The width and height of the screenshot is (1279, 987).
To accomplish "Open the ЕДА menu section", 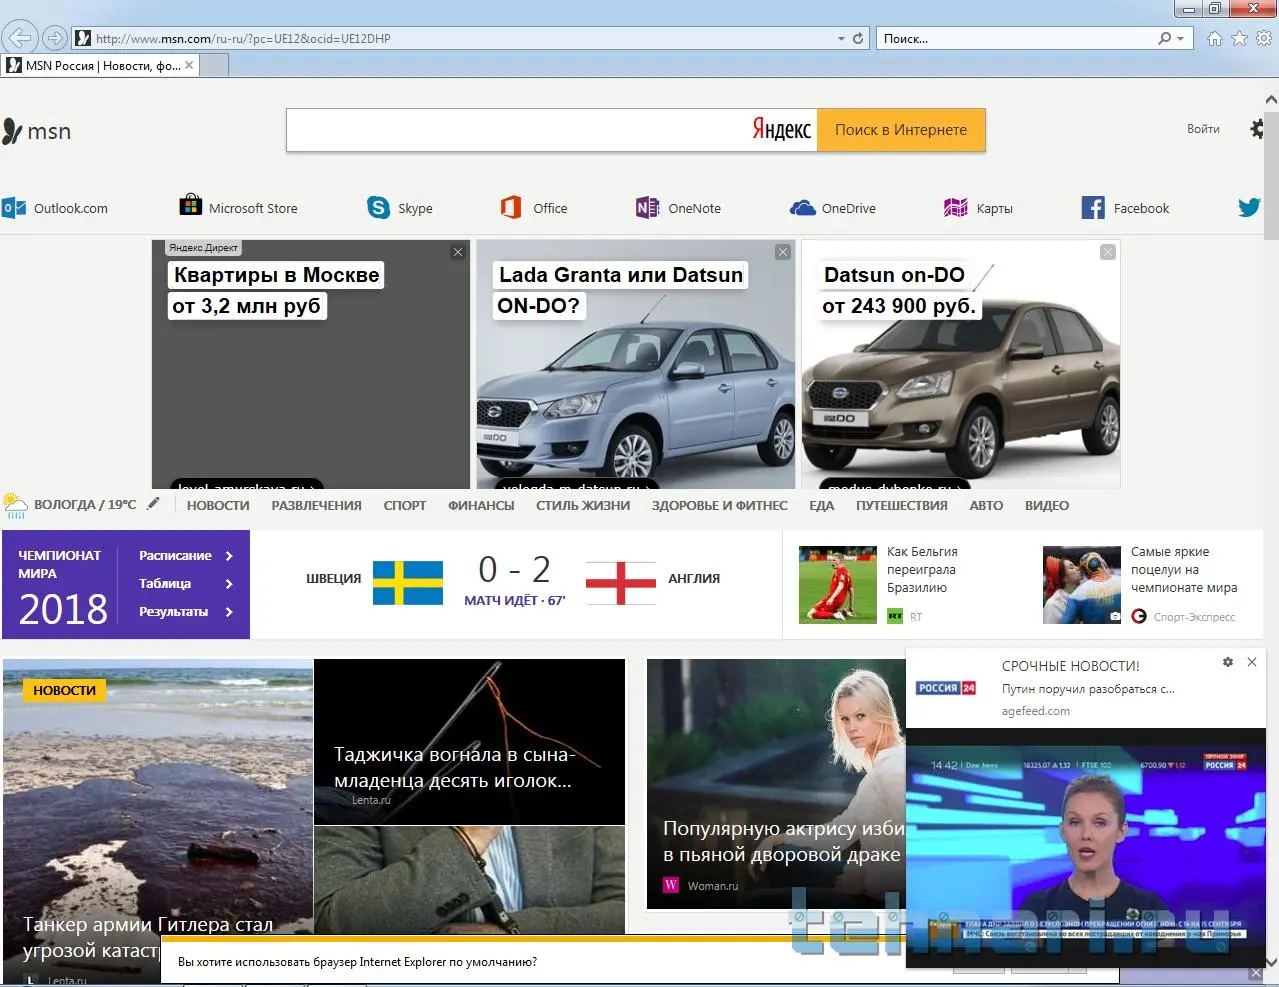I will [x=821, y=505].
